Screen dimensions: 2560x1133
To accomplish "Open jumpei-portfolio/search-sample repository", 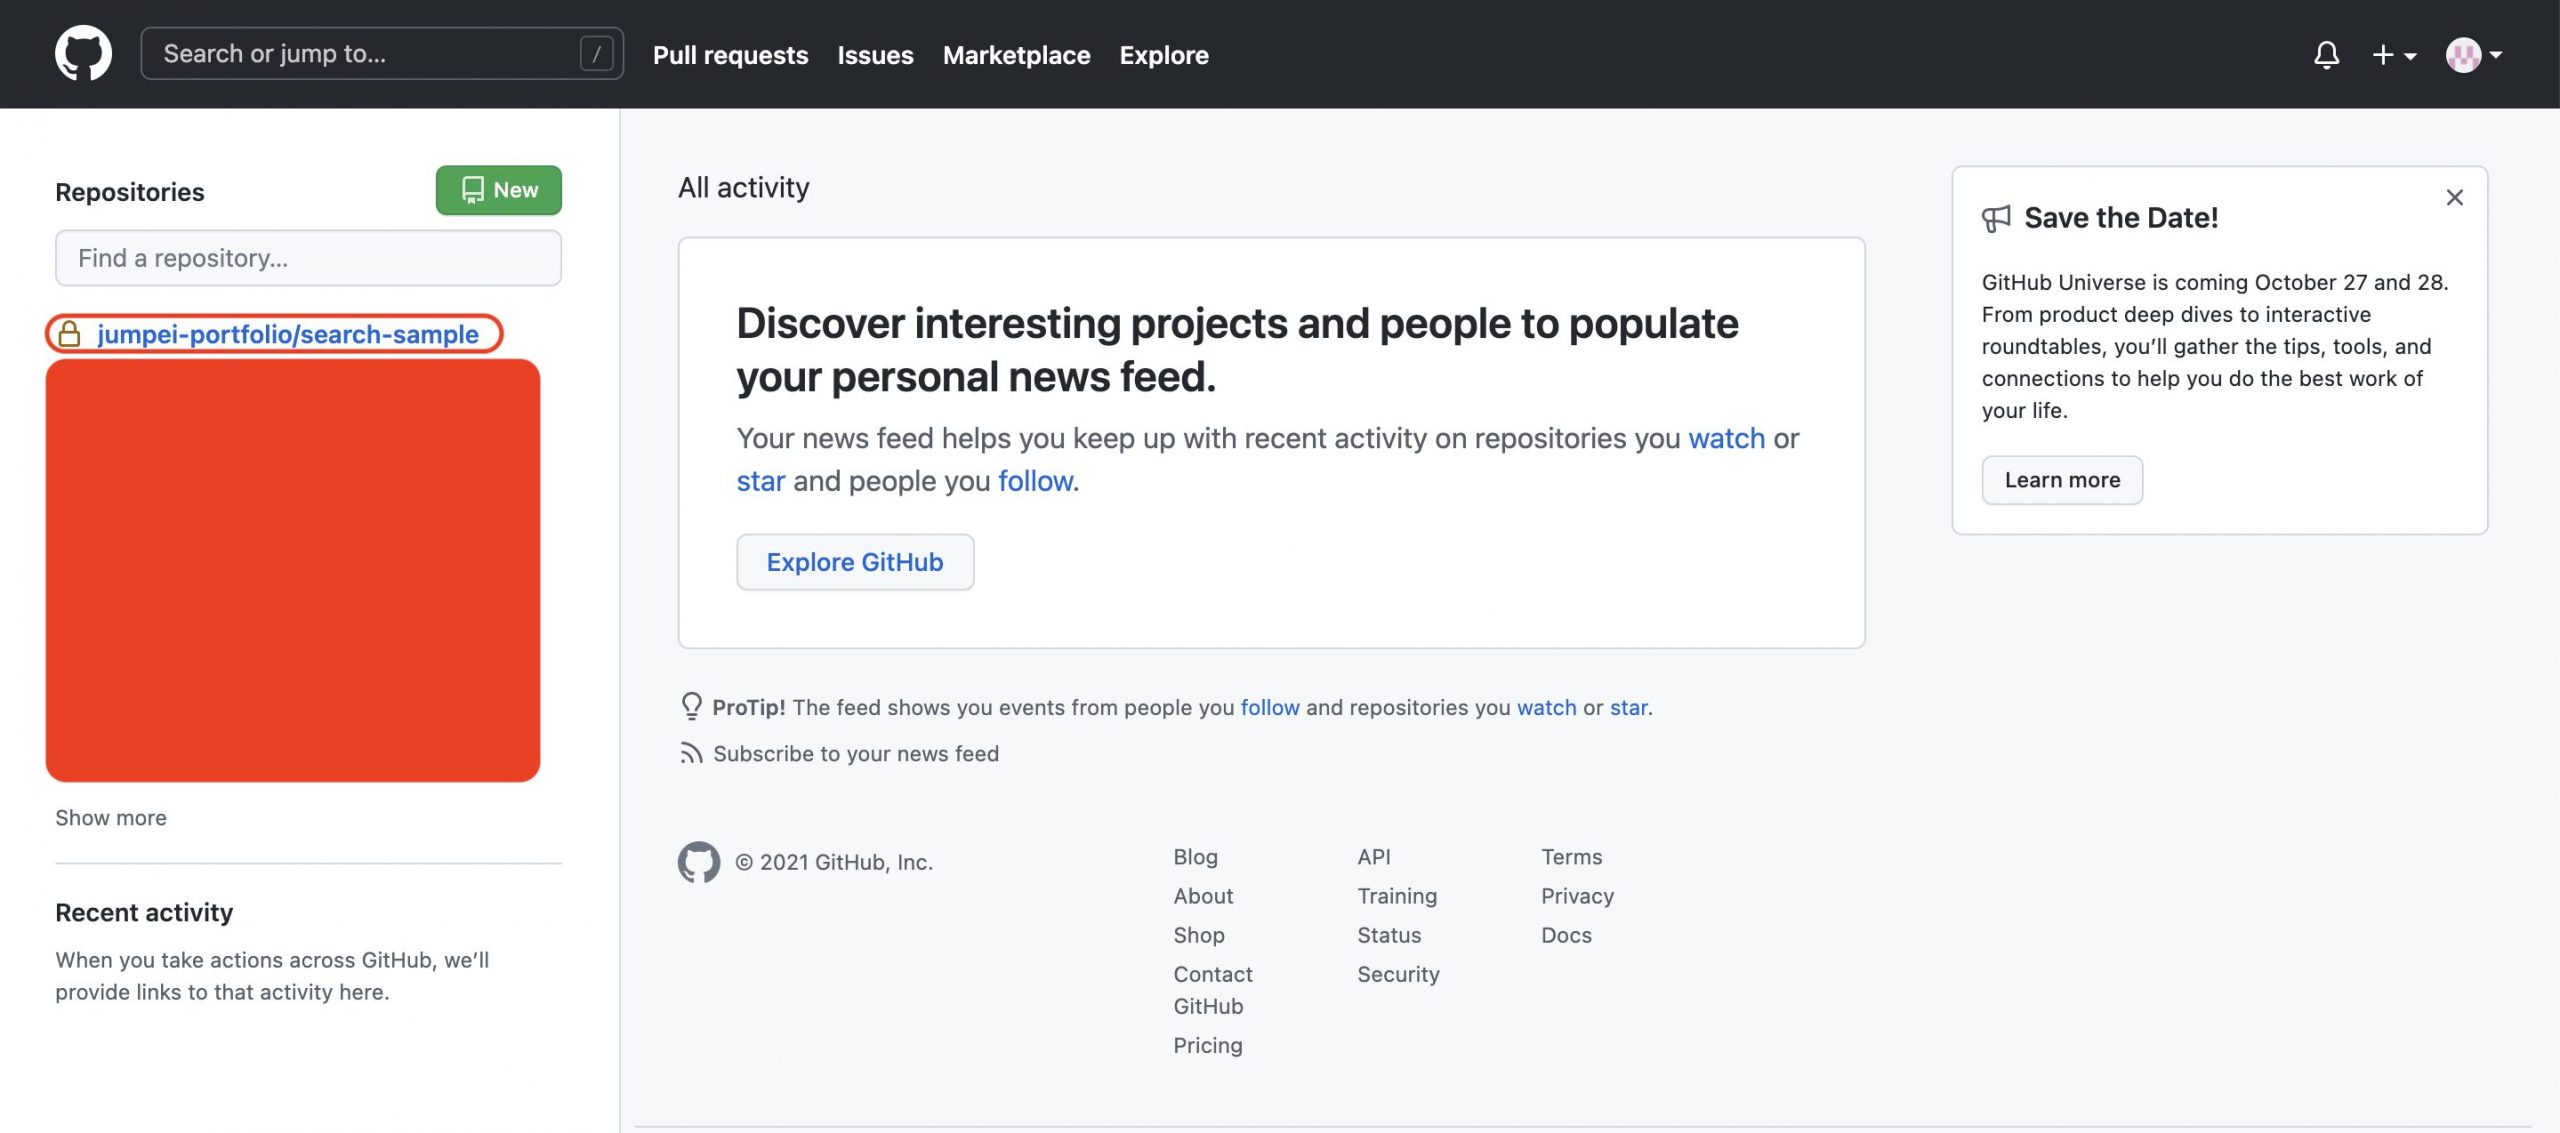I will [288, 334].
